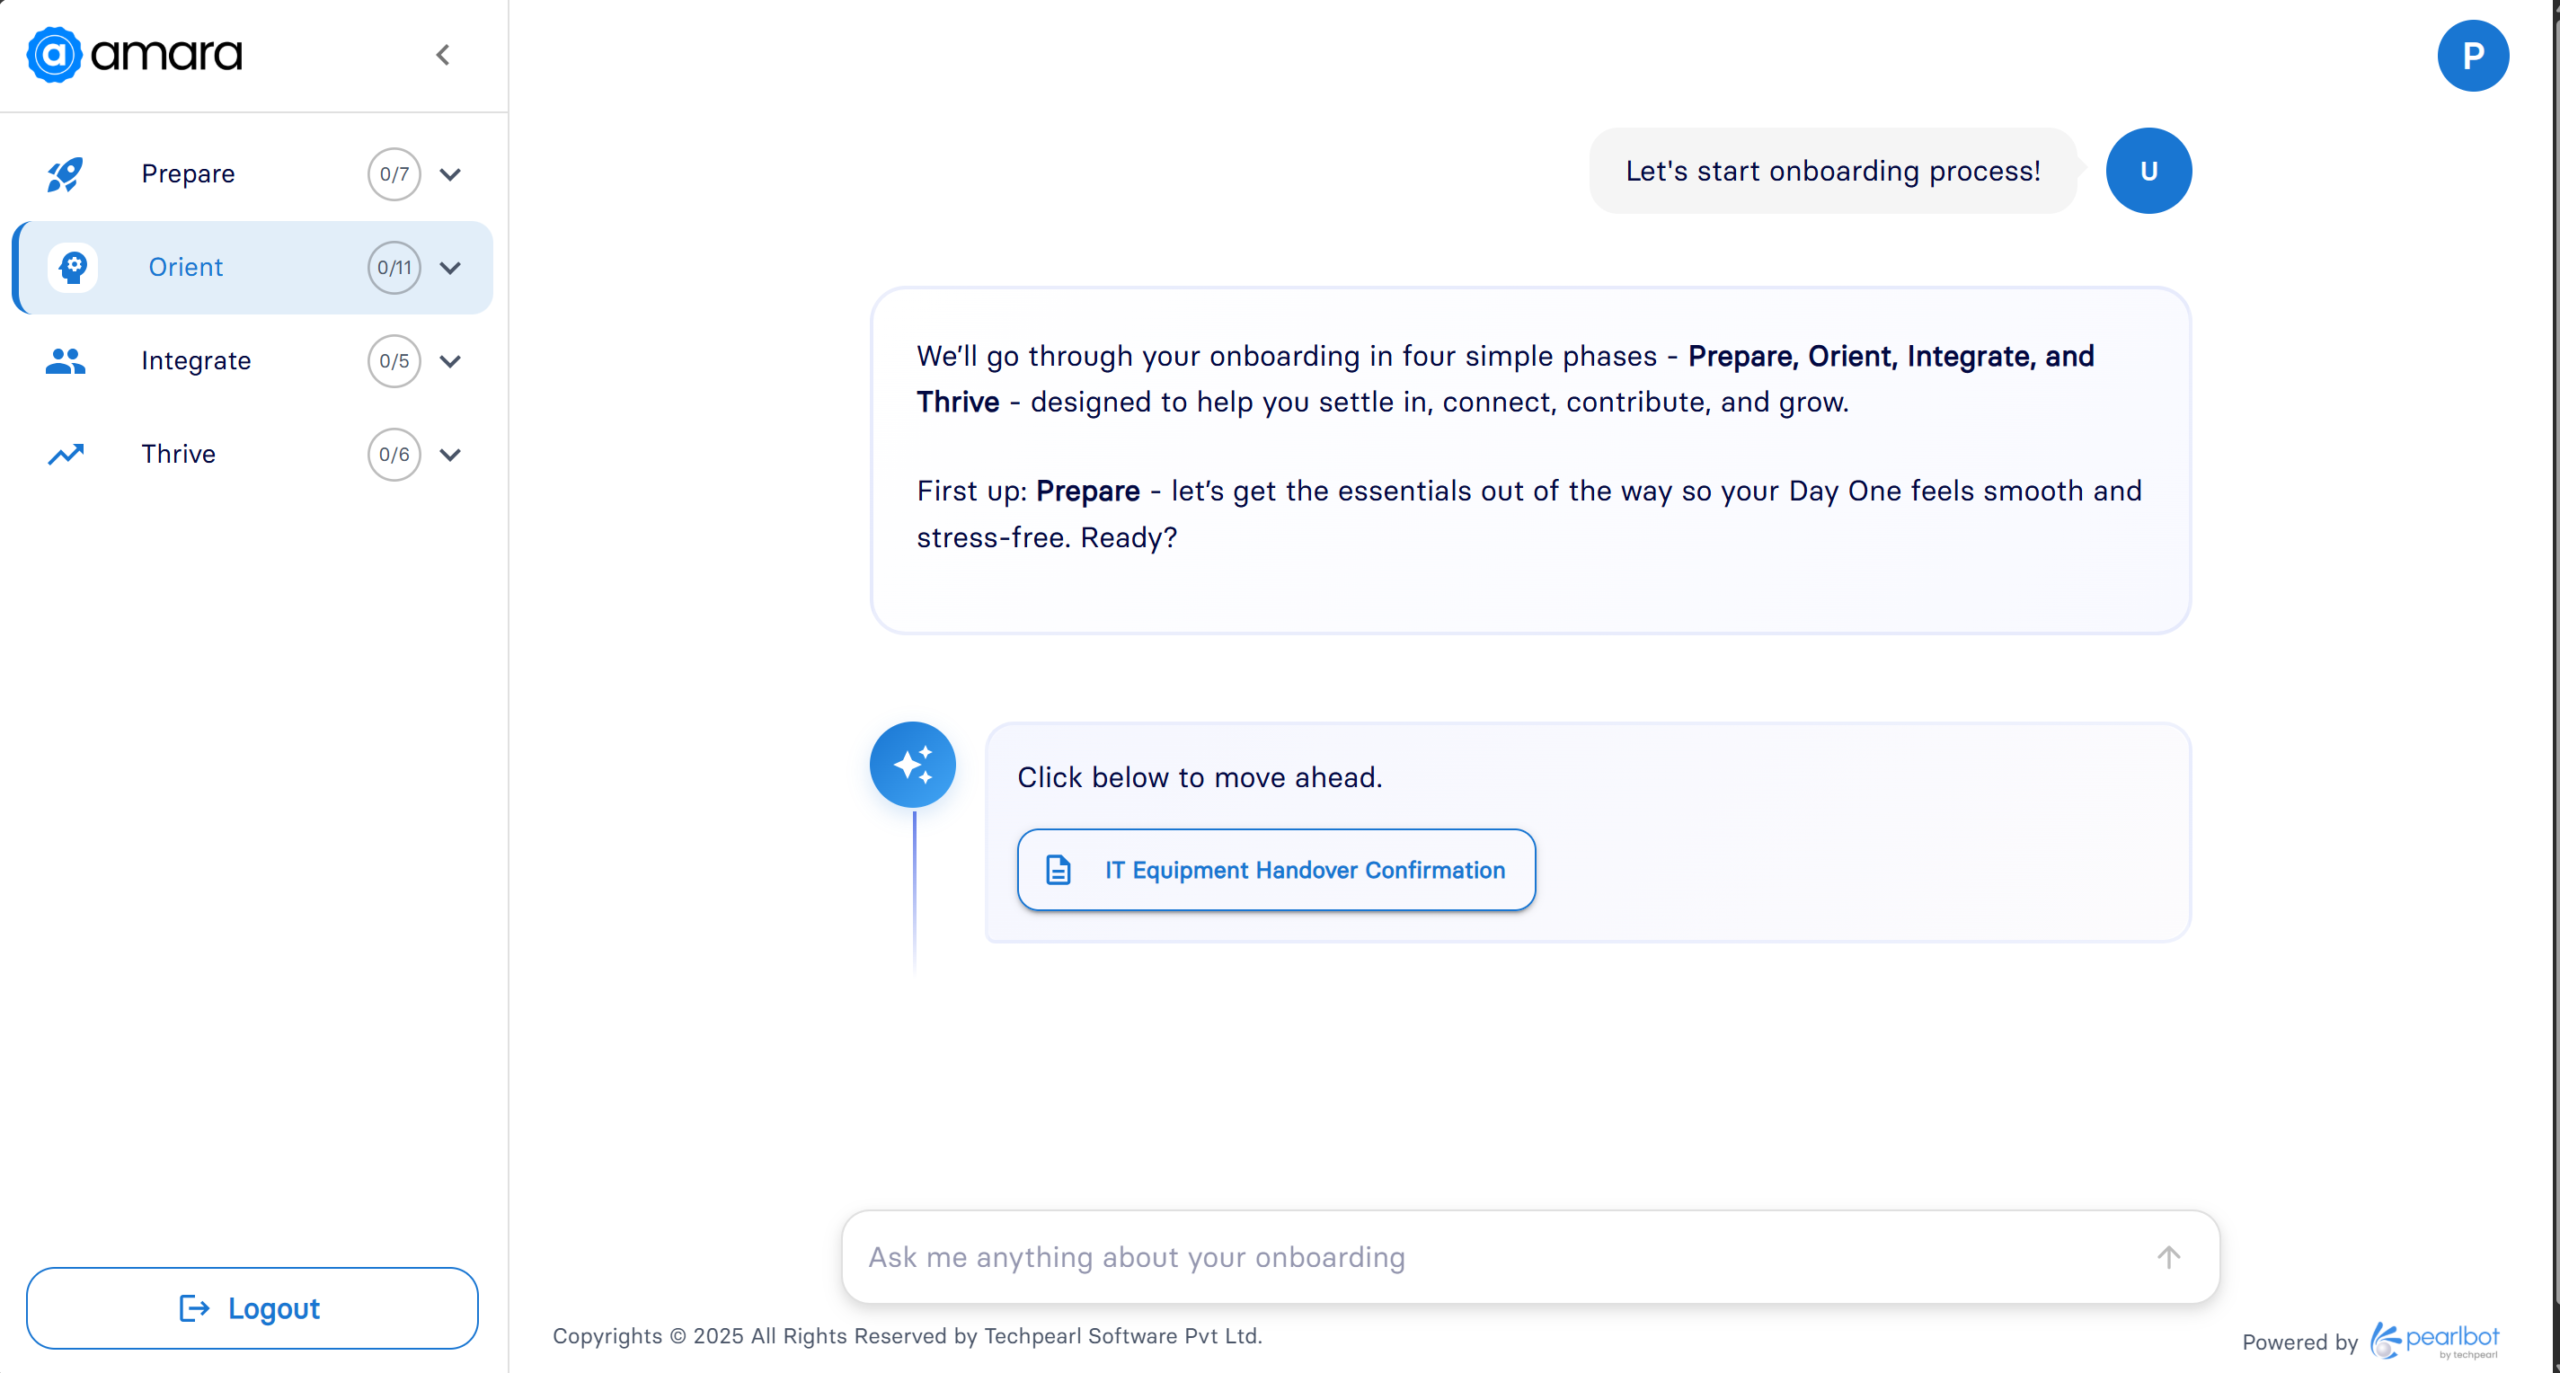Image resolution: width=2560 pixels, height=1373 pixels.
Task: Click the Integrate people icon
Action: click(x=65, y=361)
